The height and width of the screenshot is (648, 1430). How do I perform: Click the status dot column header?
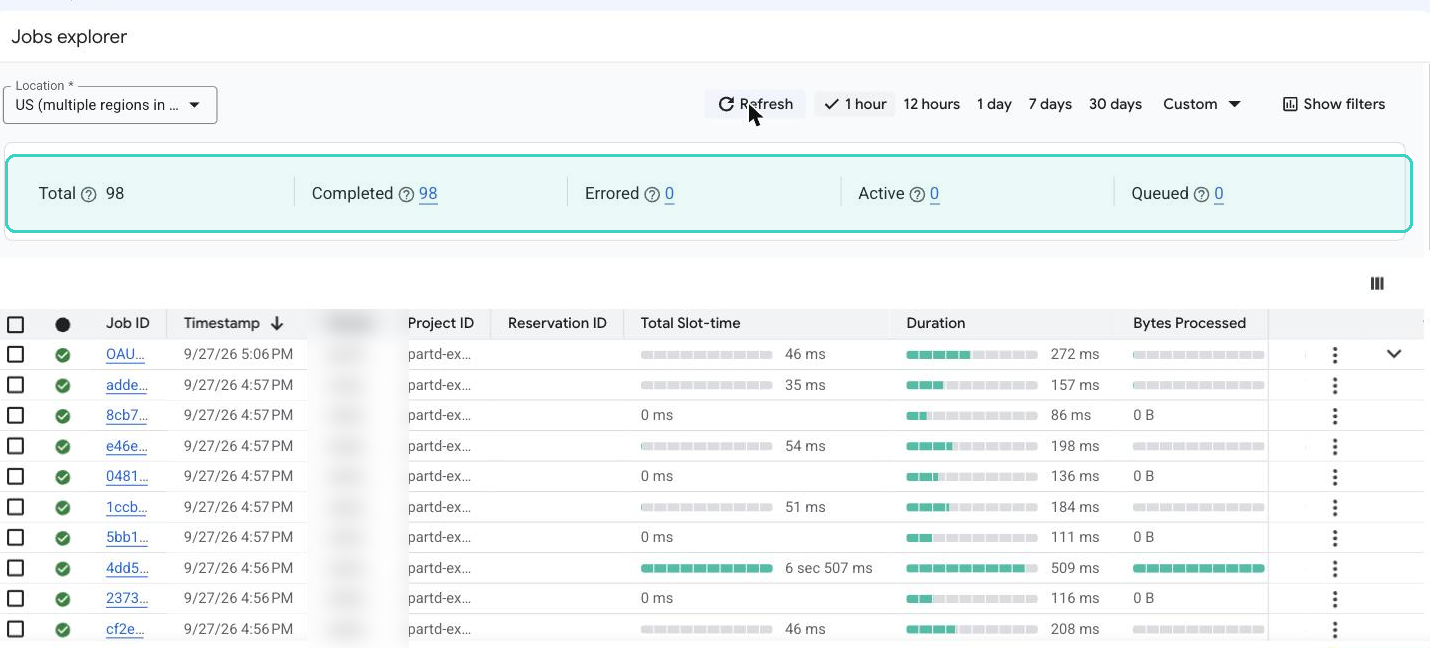click(x=62, y=324)
